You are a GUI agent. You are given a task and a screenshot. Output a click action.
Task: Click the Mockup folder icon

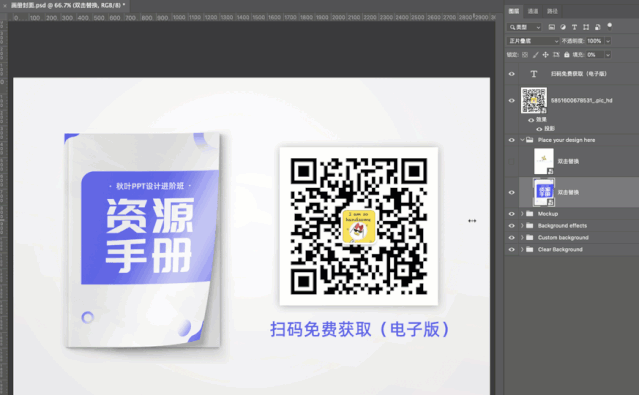[x=529, y=214]
